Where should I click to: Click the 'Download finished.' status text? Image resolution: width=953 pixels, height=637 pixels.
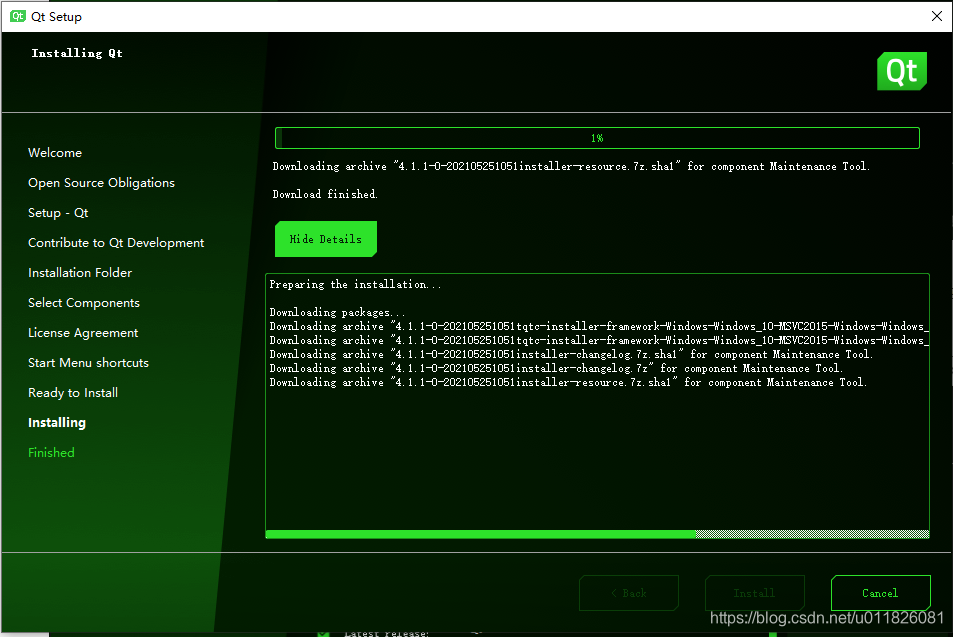[x=325, y=194]
